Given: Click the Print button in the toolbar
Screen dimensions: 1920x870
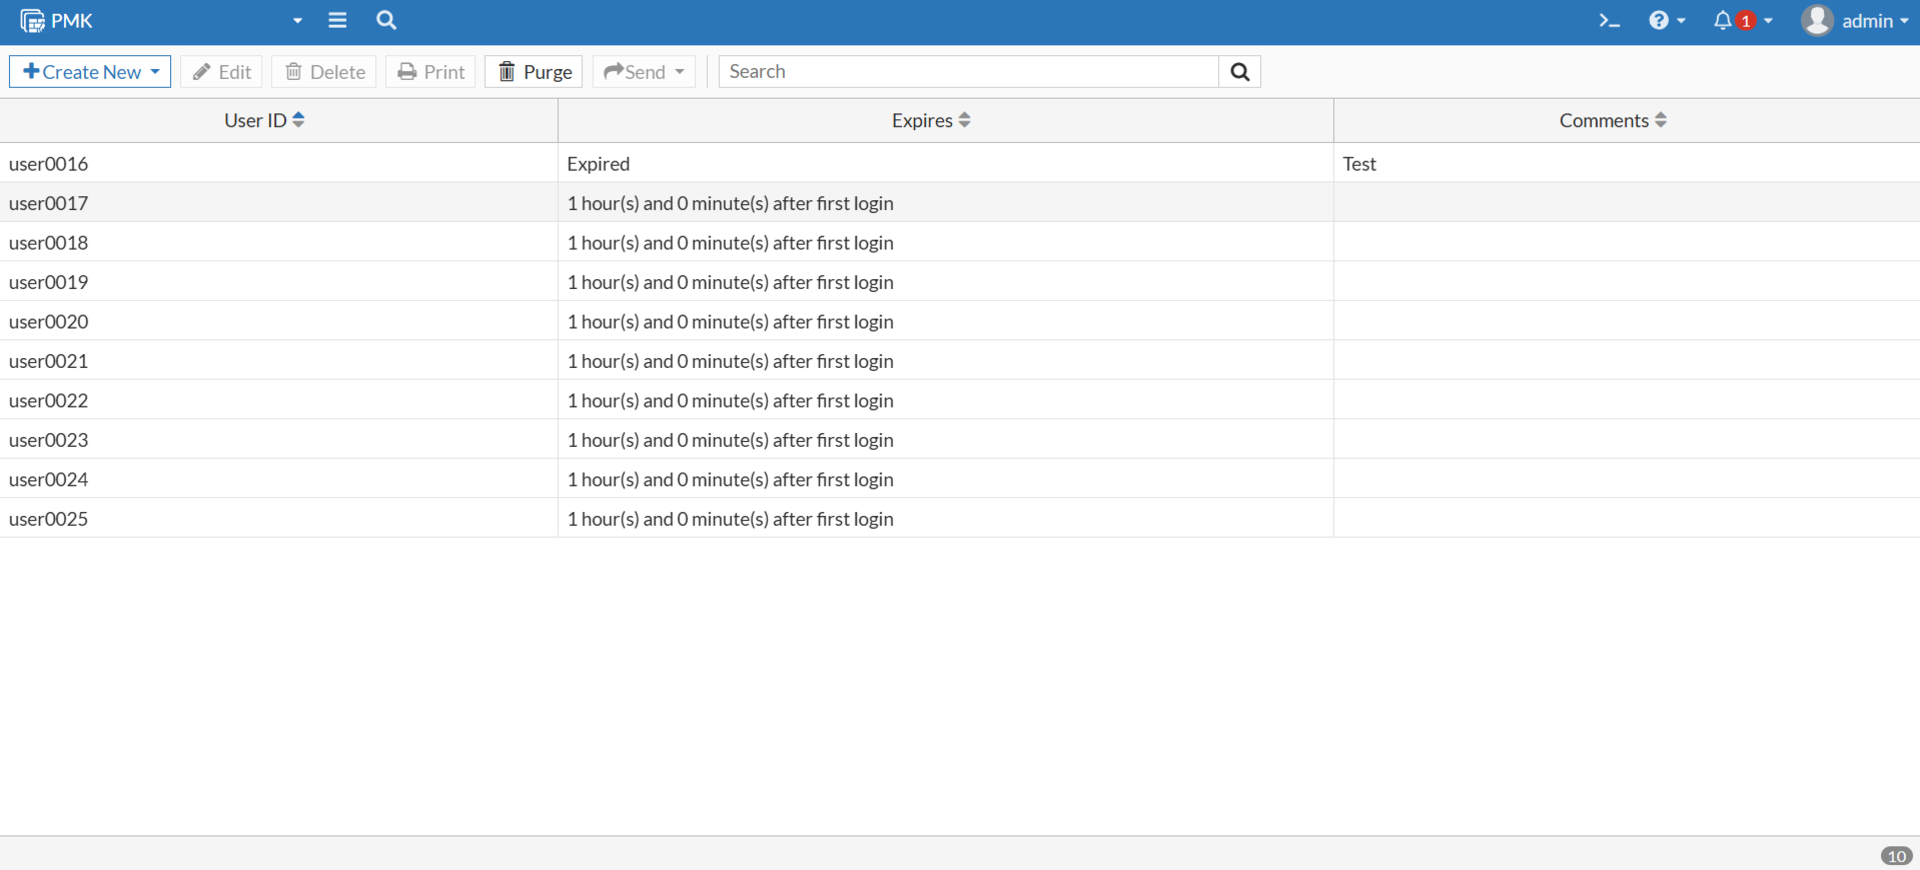Looking at the screenshot, I should [430, 72].
